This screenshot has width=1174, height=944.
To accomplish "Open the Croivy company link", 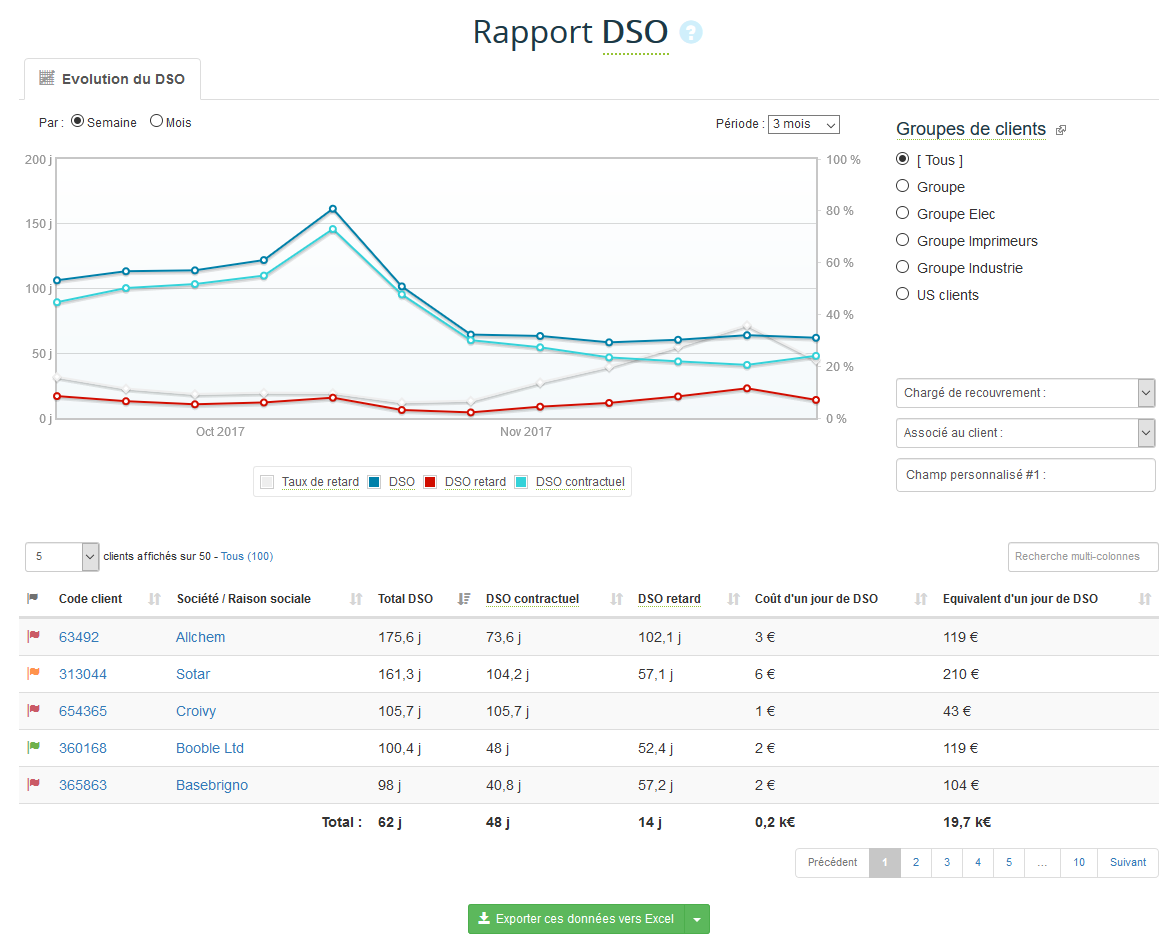I will click(x=196, y=710).
